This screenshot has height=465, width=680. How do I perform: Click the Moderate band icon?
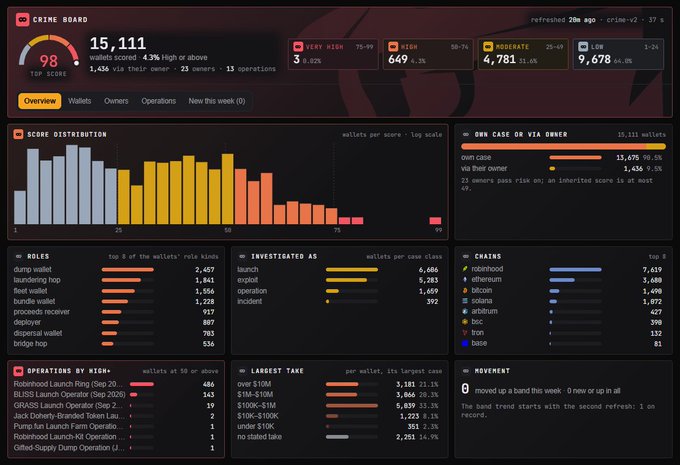pos(488,46)
